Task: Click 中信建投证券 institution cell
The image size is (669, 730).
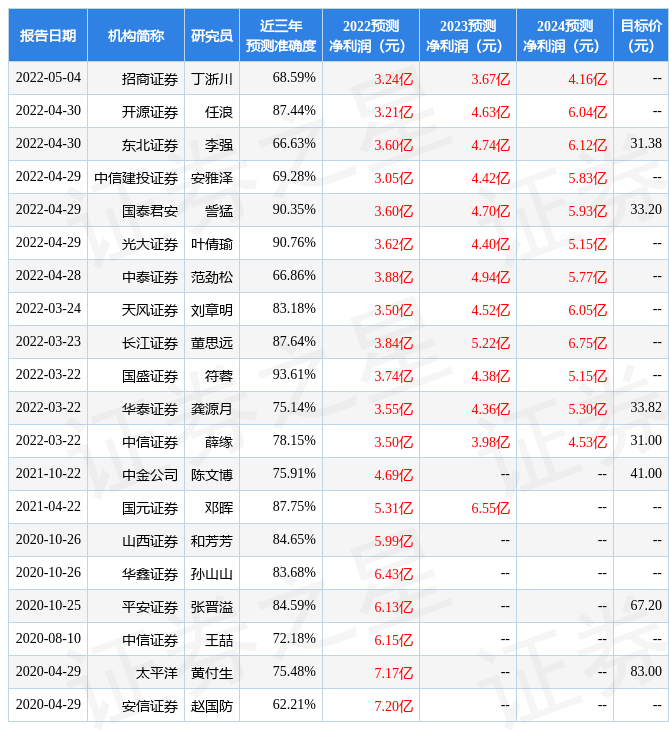Action: click(x=136, y=178)
